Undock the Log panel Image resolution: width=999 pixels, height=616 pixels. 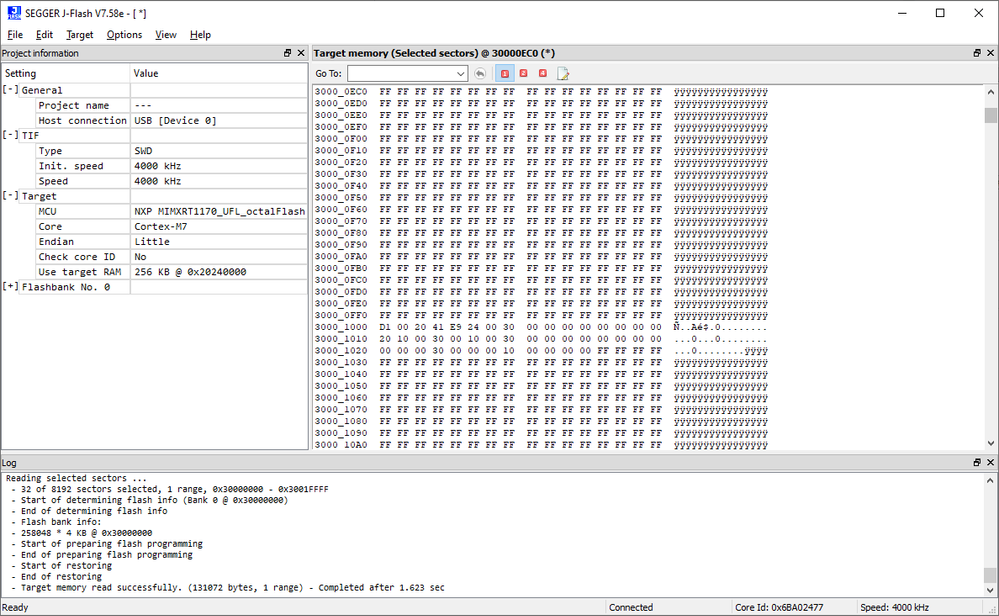tap(977, 462)
